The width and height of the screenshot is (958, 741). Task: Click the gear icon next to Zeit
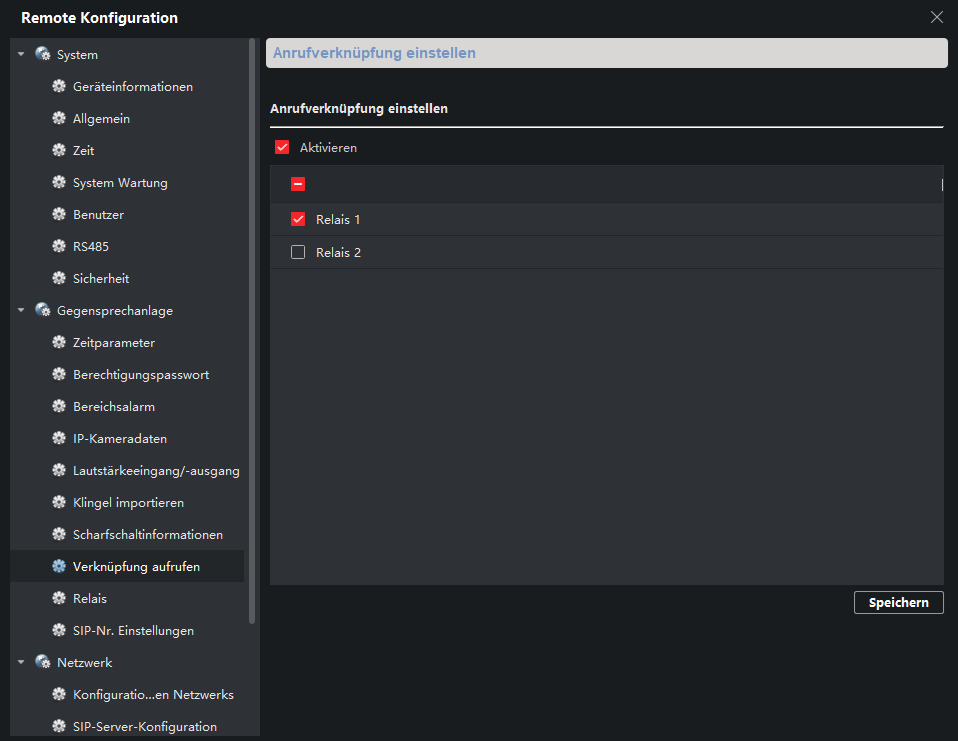pos(59,150)
